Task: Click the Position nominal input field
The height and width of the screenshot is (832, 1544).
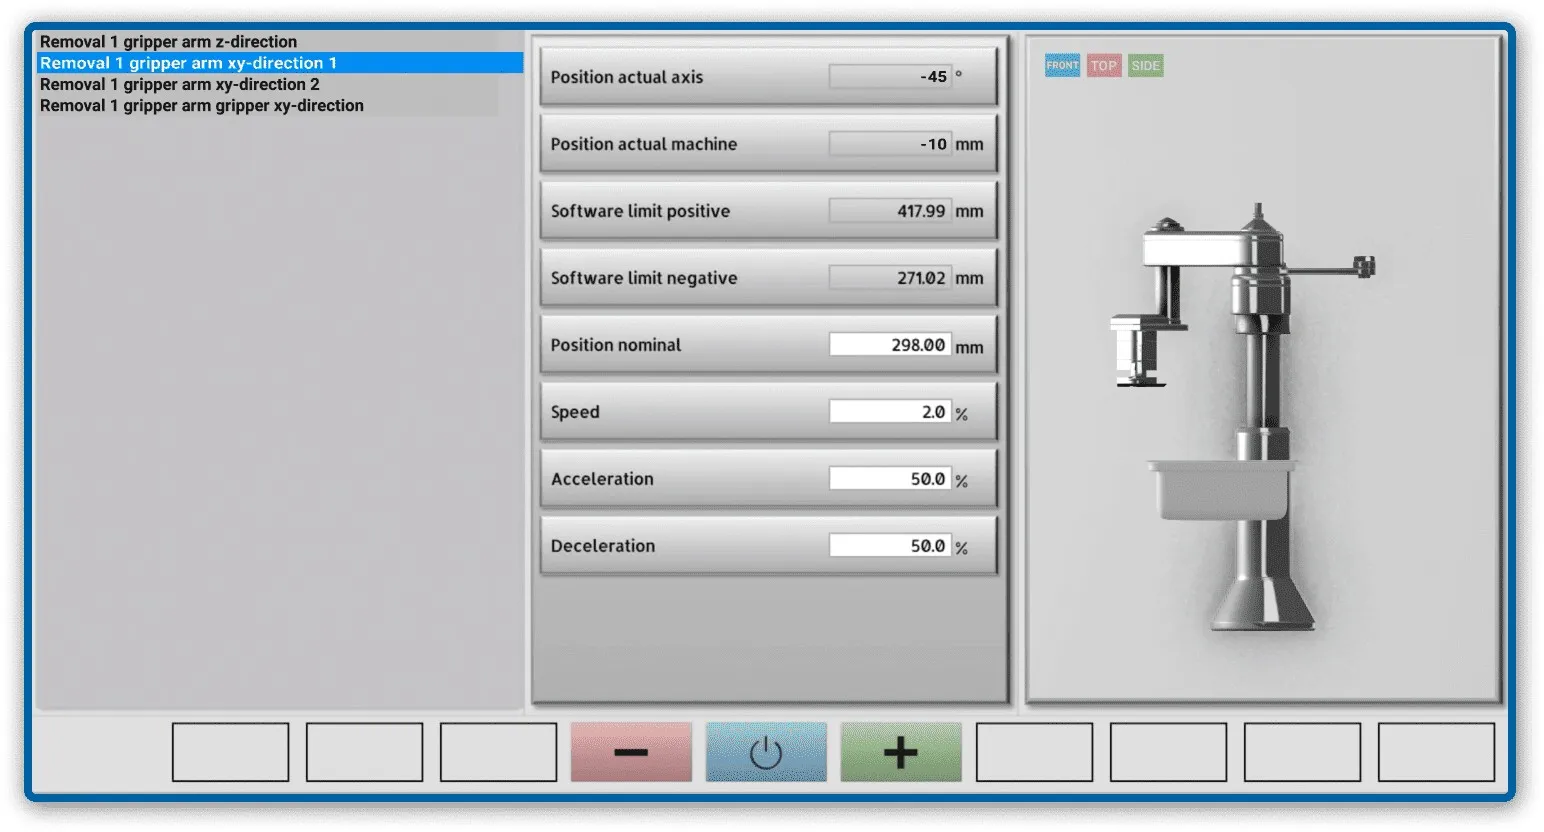Action: tap(890, 345)
